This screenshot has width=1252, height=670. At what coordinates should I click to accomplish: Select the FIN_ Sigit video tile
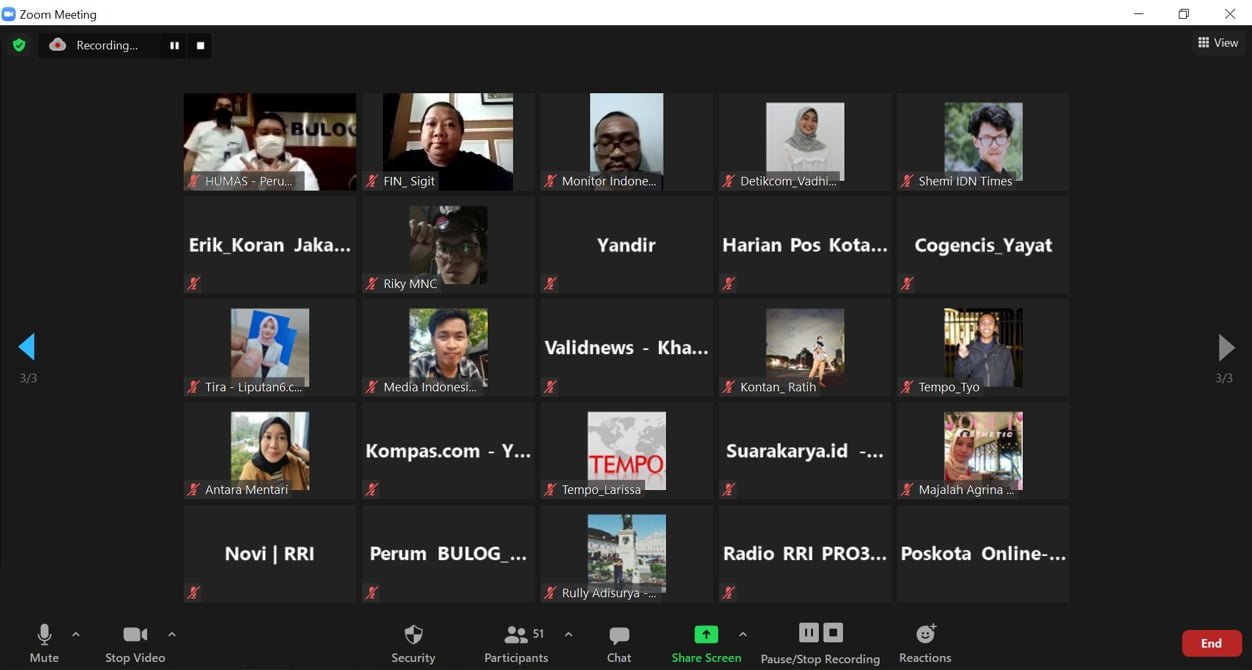448,142
